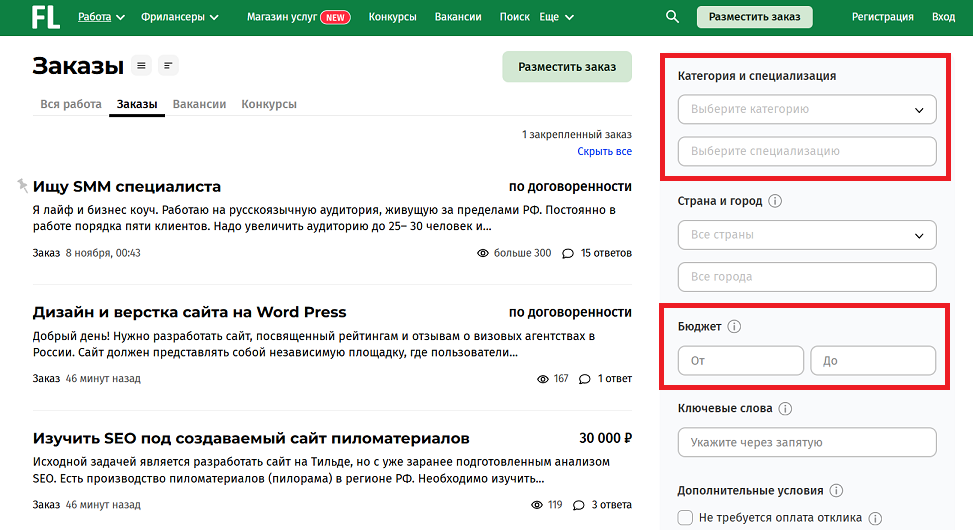The width and height of the screenshot is (973, 530).
Task: Click info icon next to Бюджет
Action: (734, 327)
